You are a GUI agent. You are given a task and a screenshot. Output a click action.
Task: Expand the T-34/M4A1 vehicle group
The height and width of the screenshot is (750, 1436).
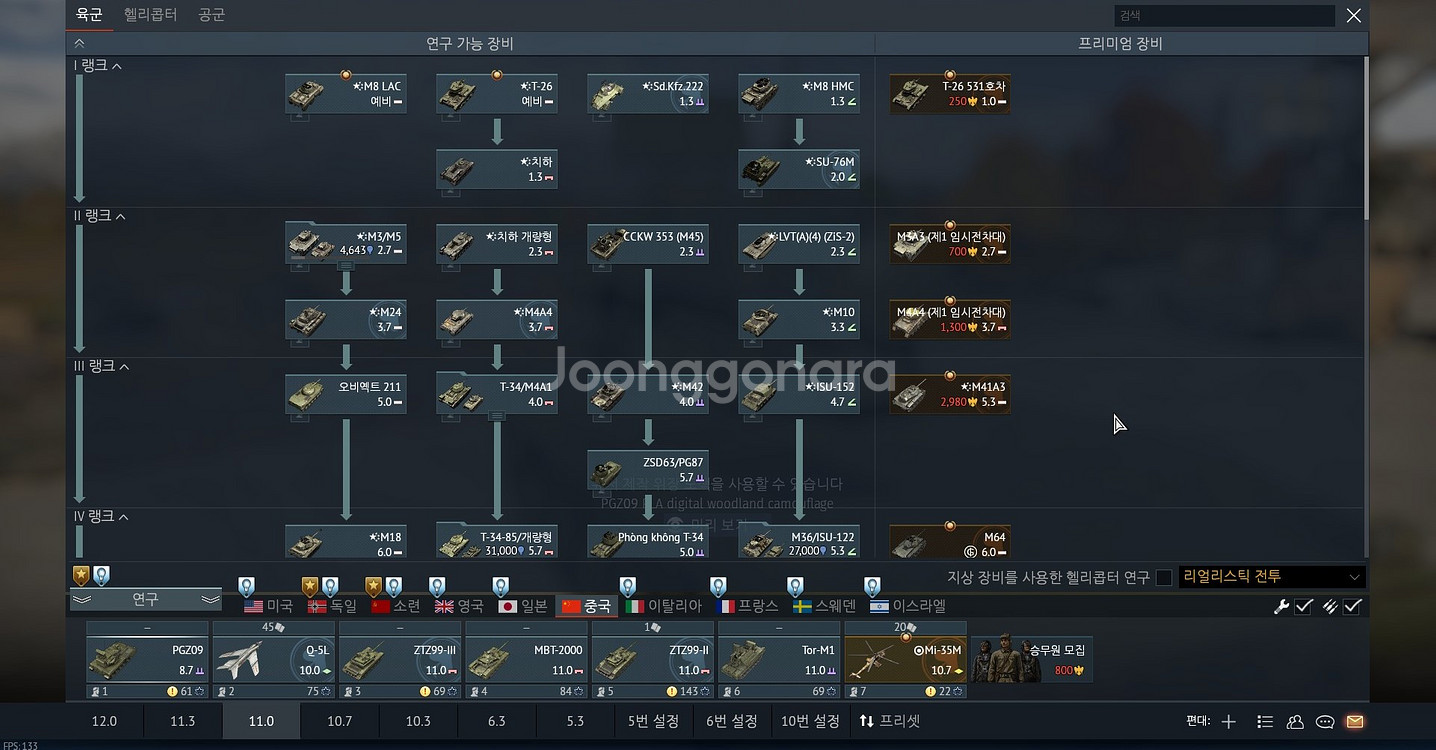point(497,416)
